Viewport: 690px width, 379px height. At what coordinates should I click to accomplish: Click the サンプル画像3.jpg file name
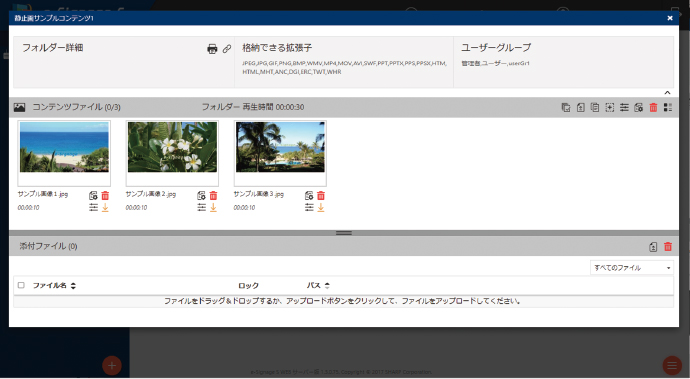pos(259,194)
